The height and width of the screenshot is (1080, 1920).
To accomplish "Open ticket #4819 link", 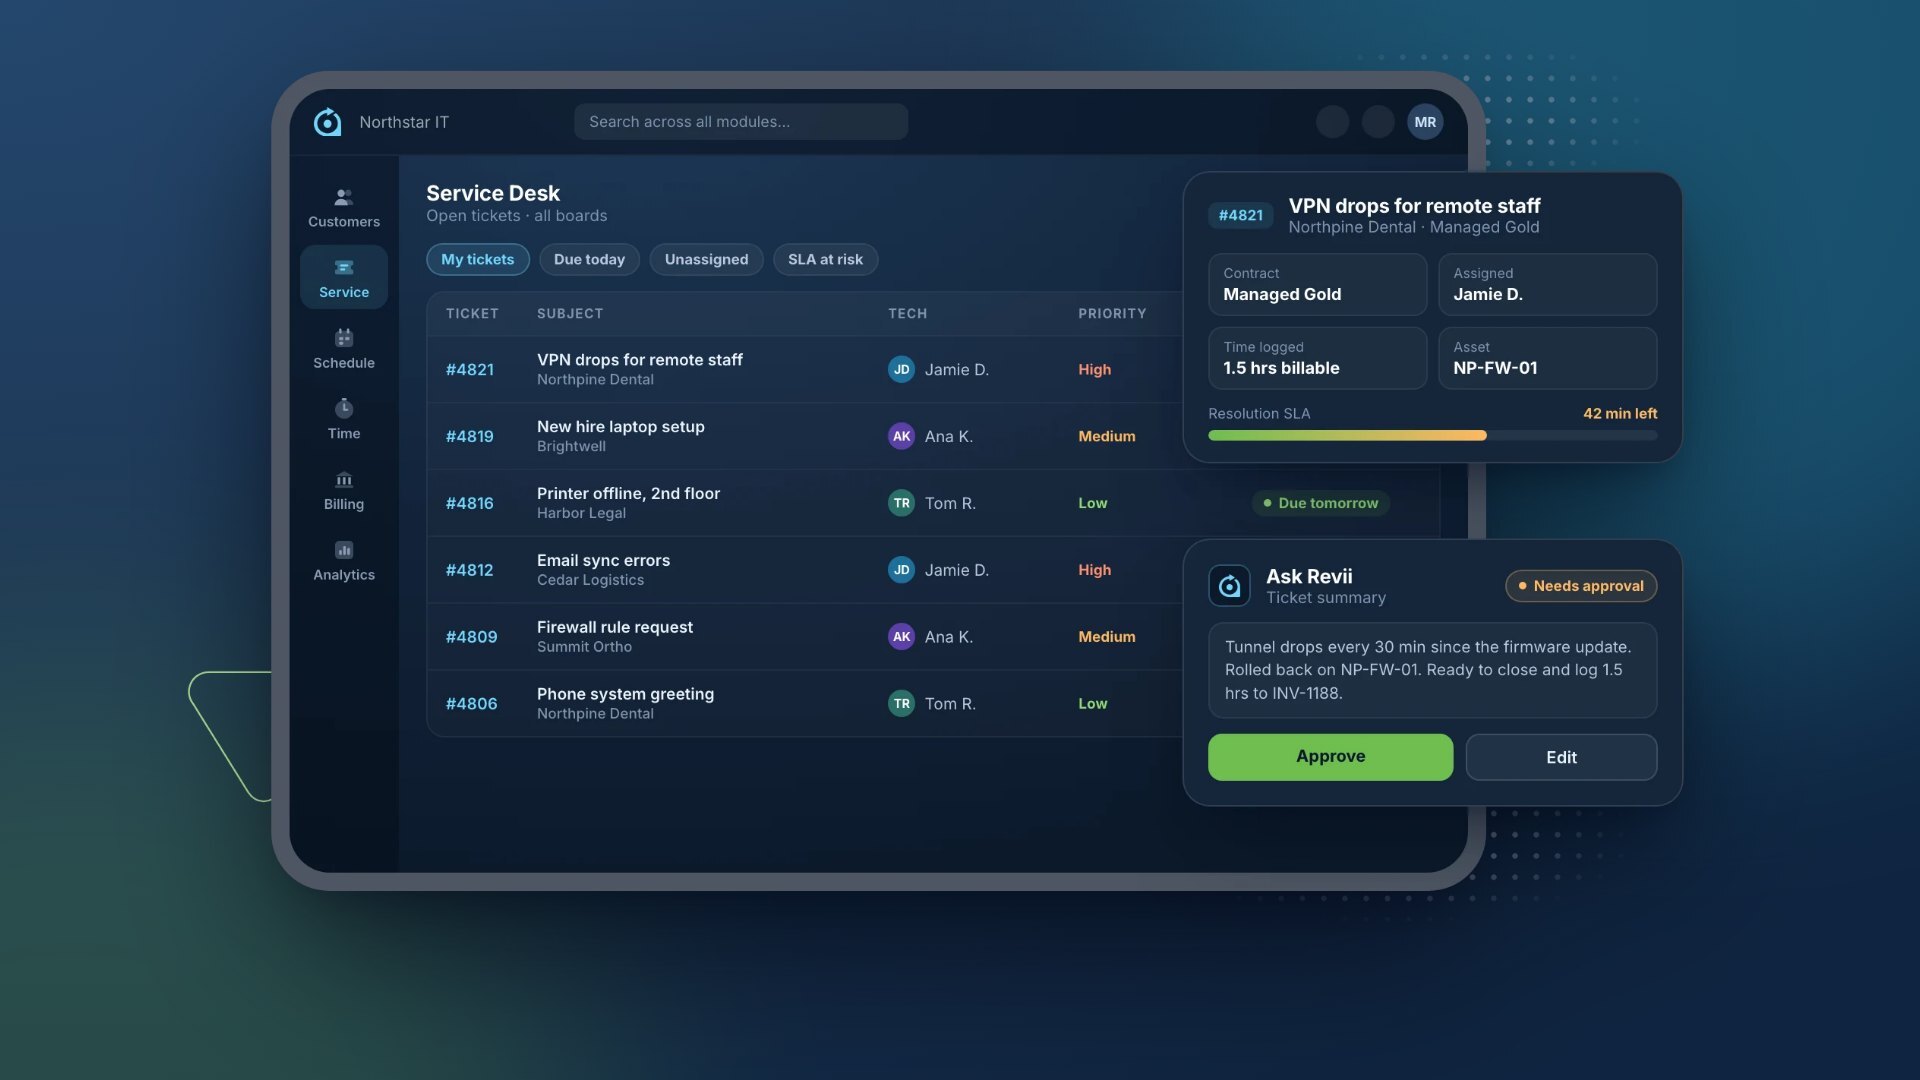I will [x=470, y=436].
